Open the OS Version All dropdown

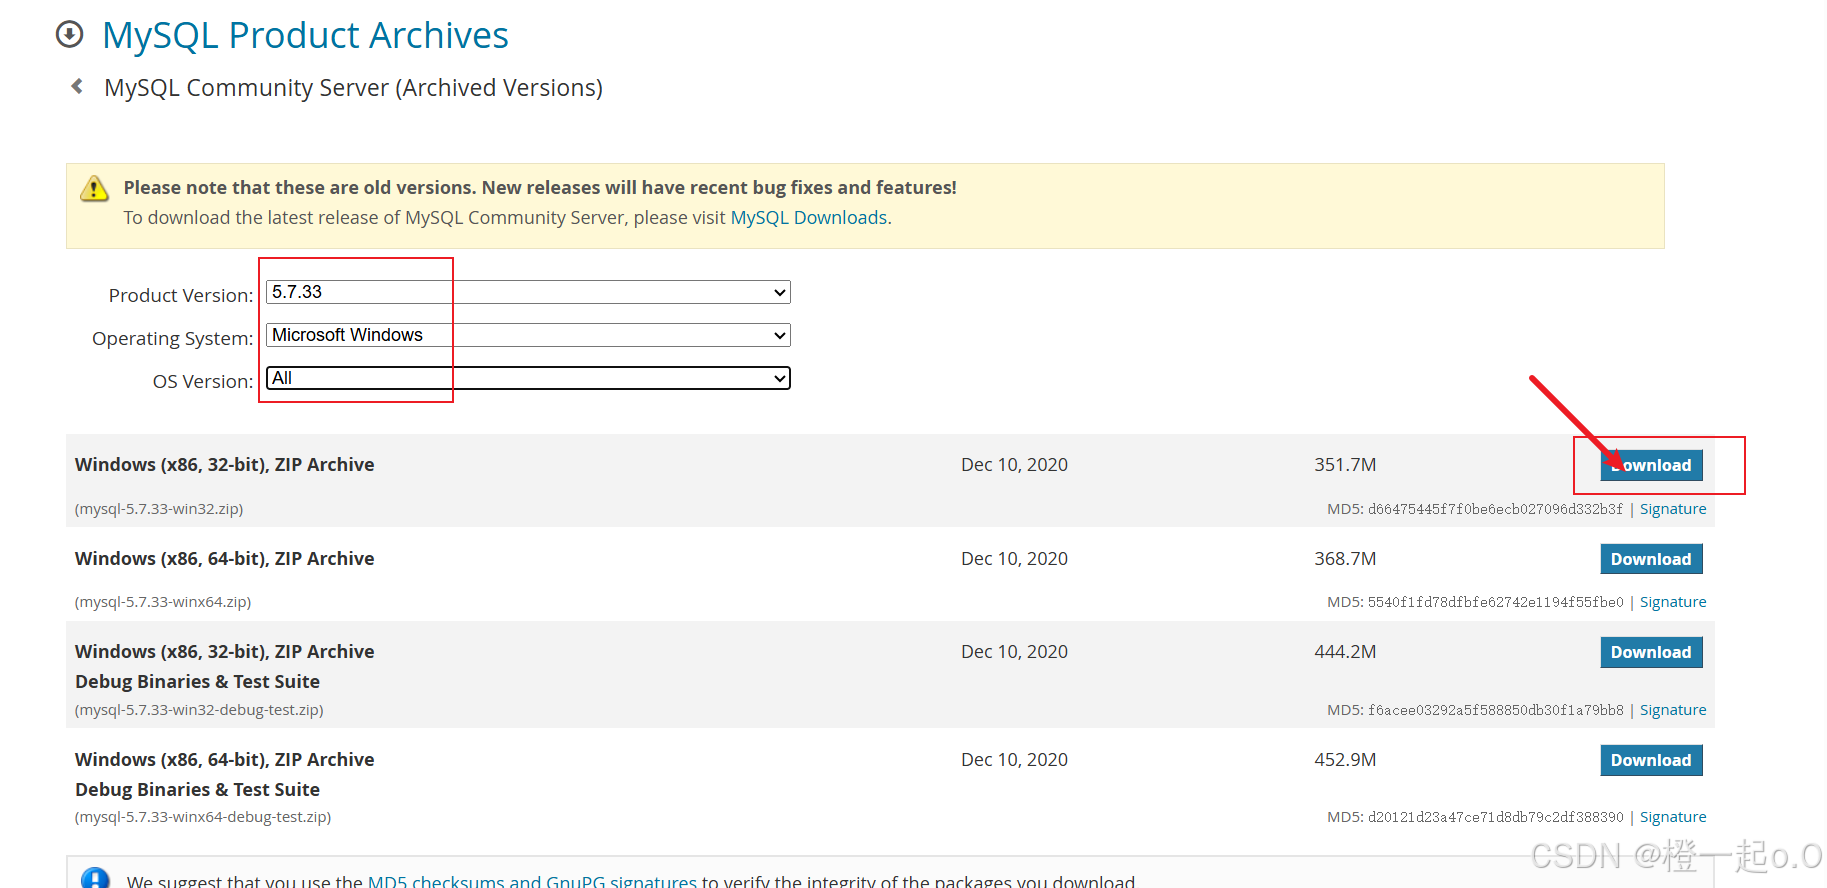point(528,378)
